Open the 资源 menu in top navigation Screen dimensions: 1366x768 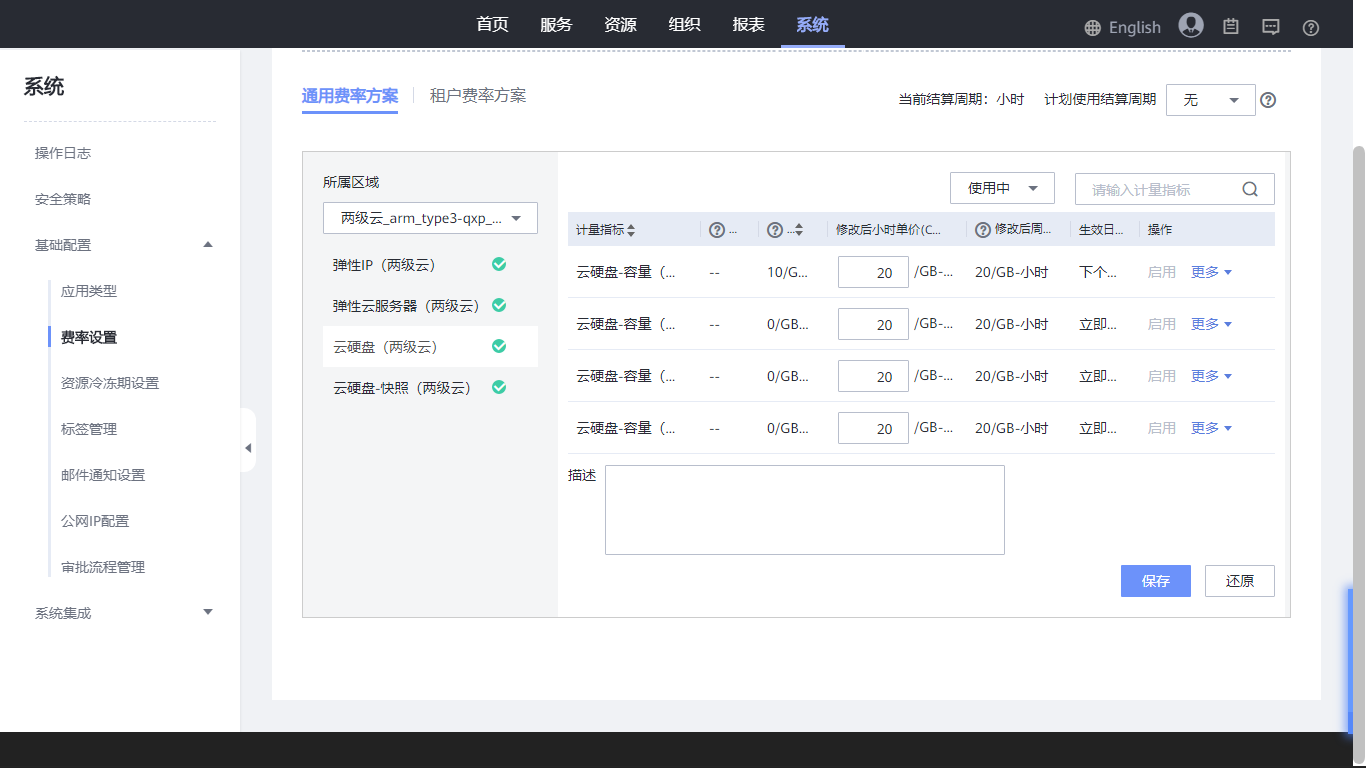click(x=620, y=25)
